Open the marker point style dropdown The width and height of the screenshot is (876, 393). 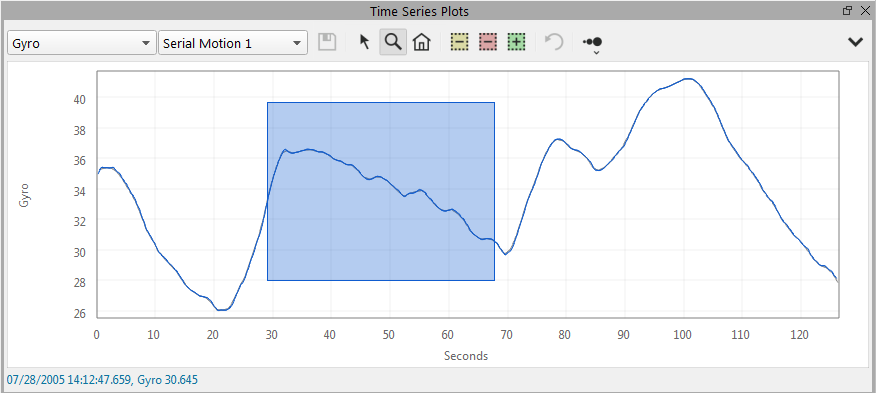pyautogui.click(x=593, y=43)
